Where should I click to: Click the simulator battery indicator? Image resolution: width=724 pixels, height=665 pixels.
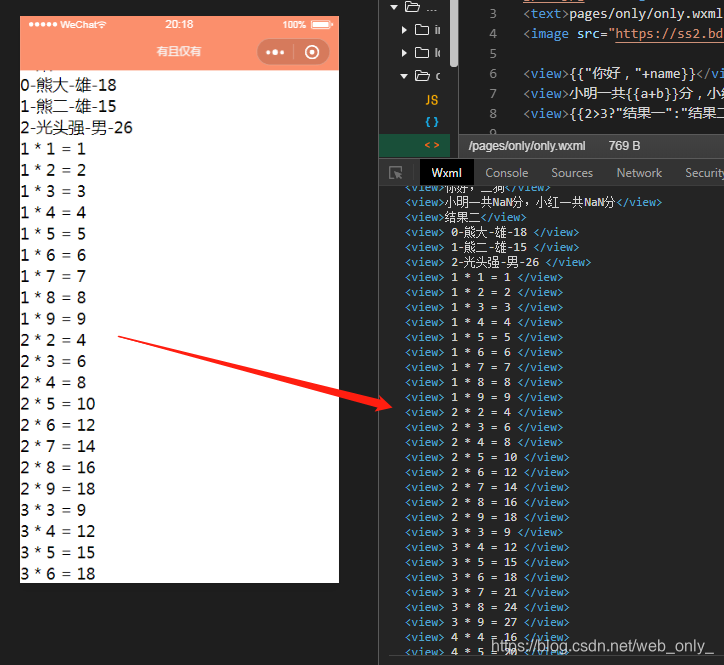[321, 24]
